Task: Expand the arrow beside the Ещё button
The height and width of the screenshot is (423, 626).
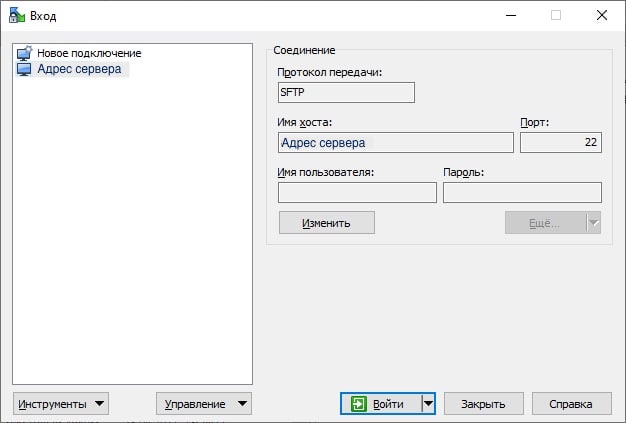Action: [593, 222]
